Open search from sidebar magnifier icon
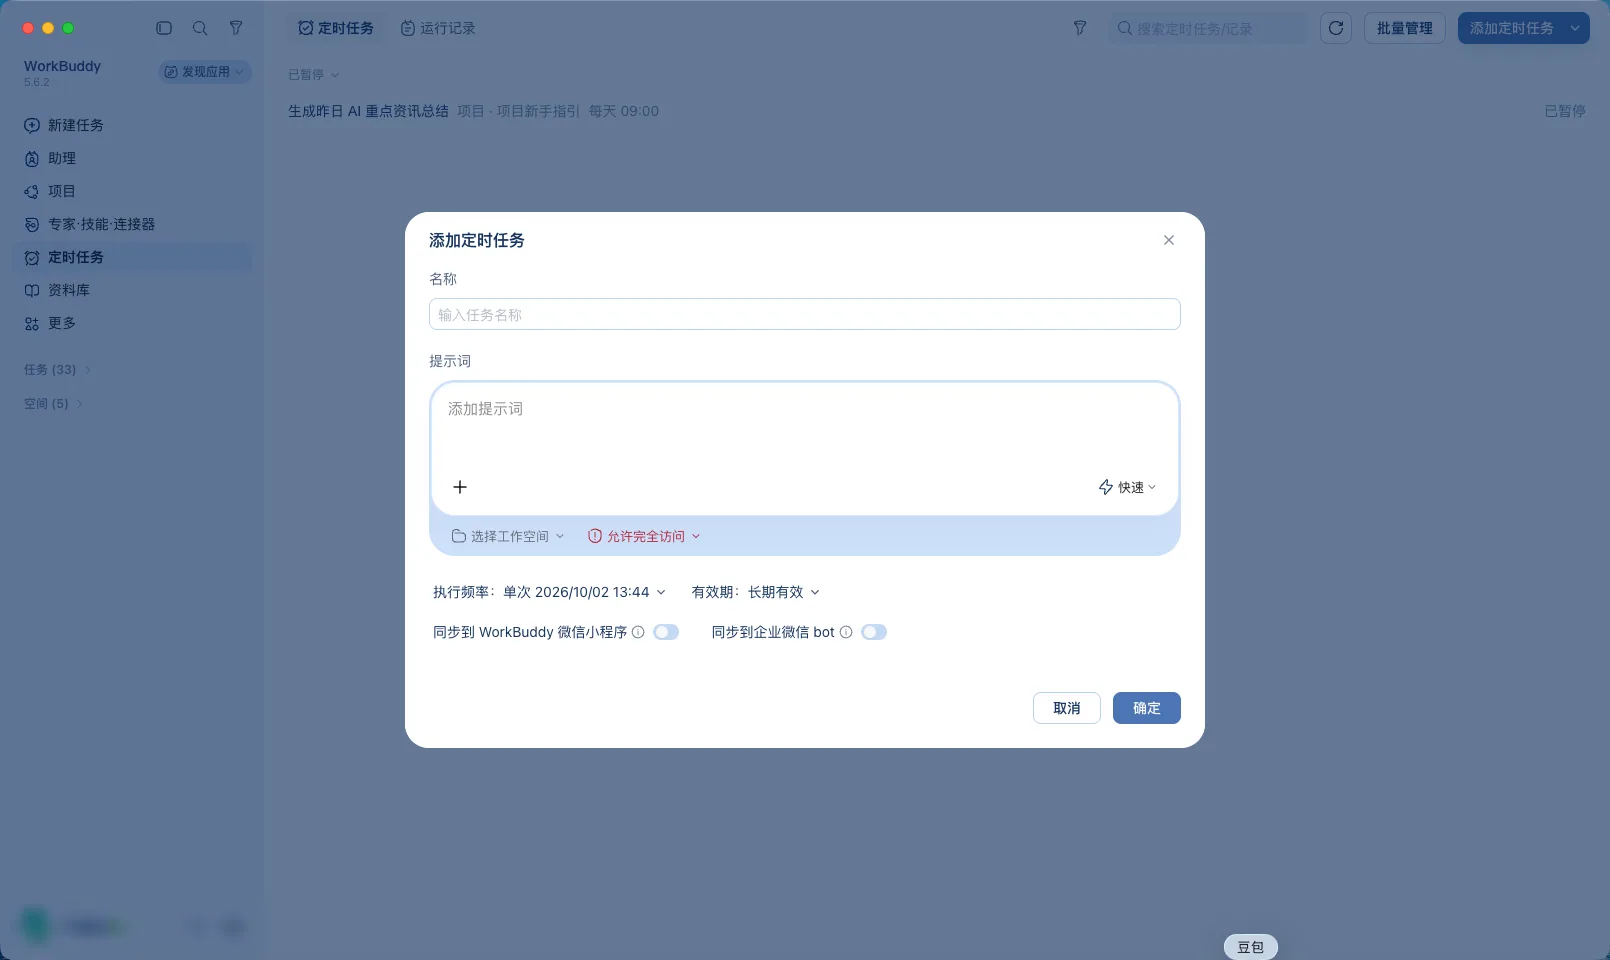 point(200,28)
